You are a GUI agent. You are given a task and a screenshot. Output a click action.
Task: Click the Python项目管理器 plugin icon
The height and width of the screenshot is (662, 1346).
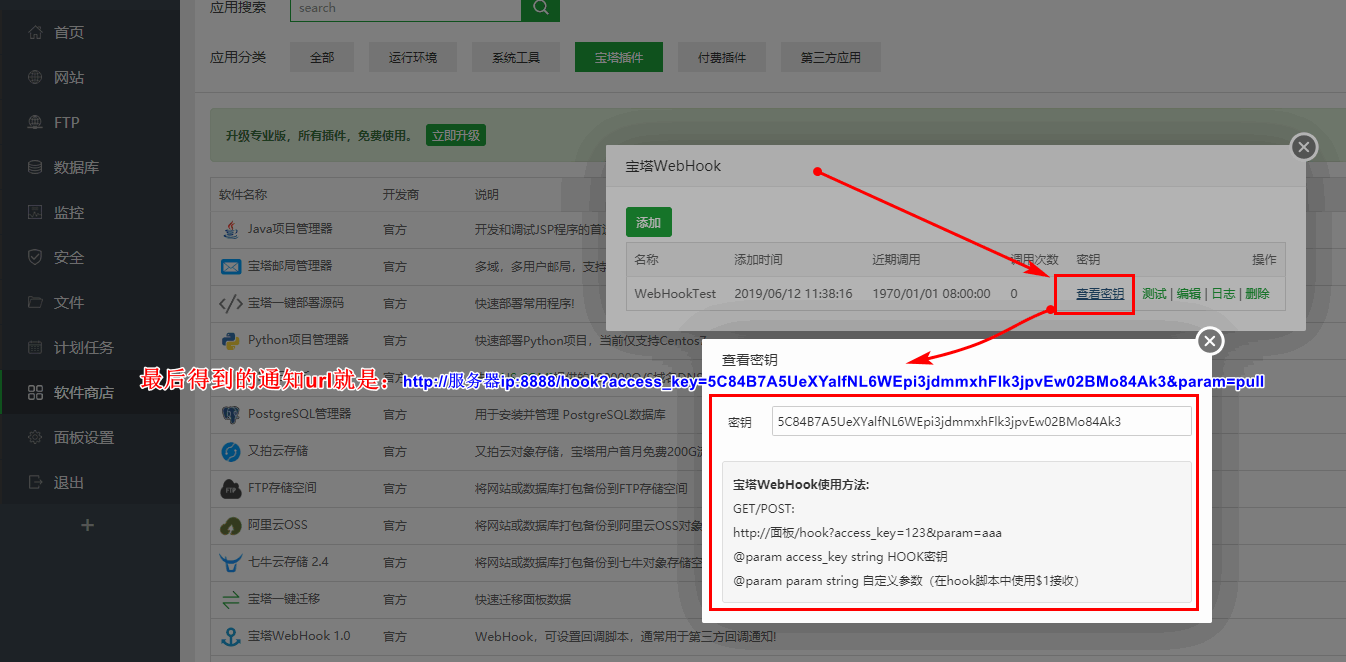(x=230, y=340)
